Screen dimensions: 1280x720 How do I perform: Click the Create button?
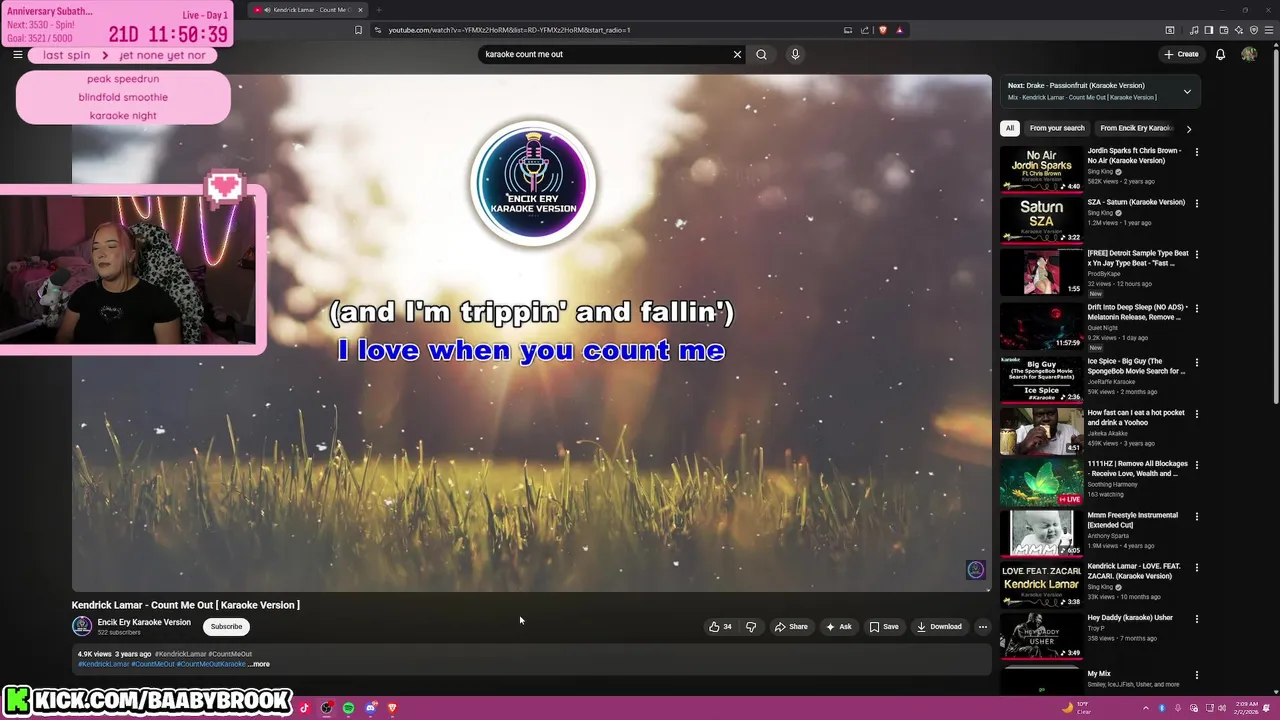pos(1181,54)
